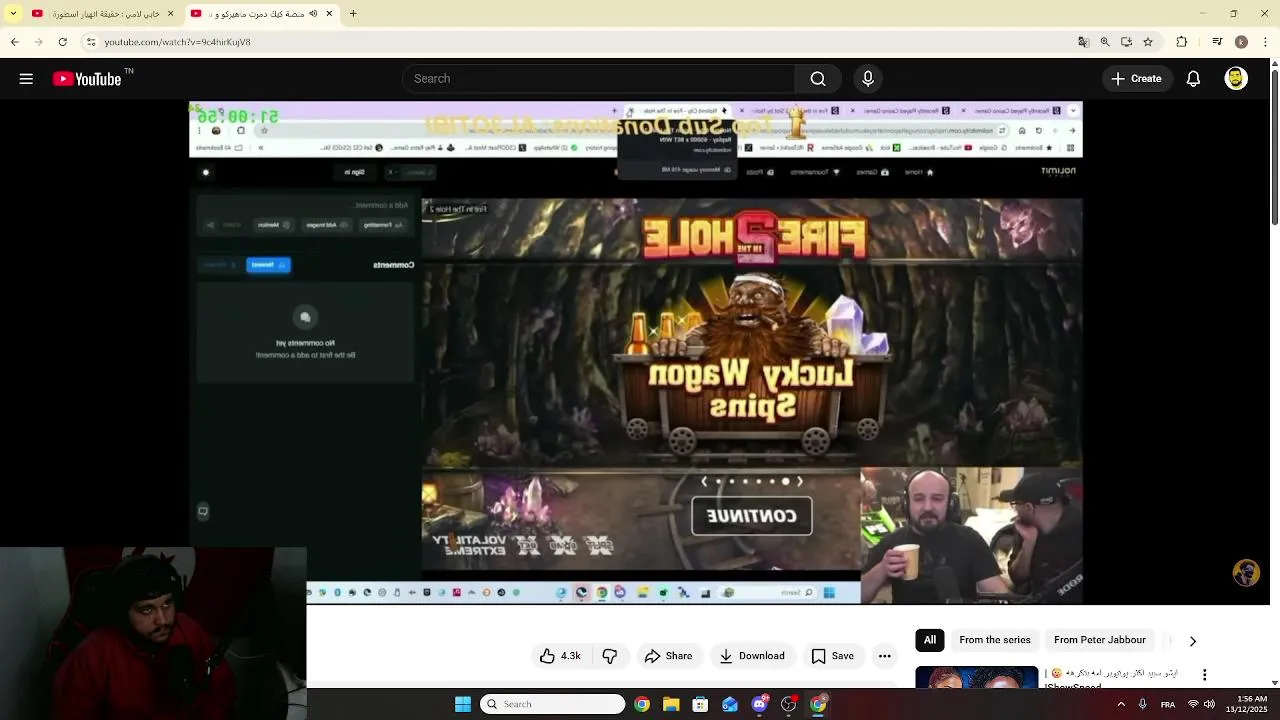
Task: Open File Explorer from the taskbar
Action: click(x=671, y=704)
